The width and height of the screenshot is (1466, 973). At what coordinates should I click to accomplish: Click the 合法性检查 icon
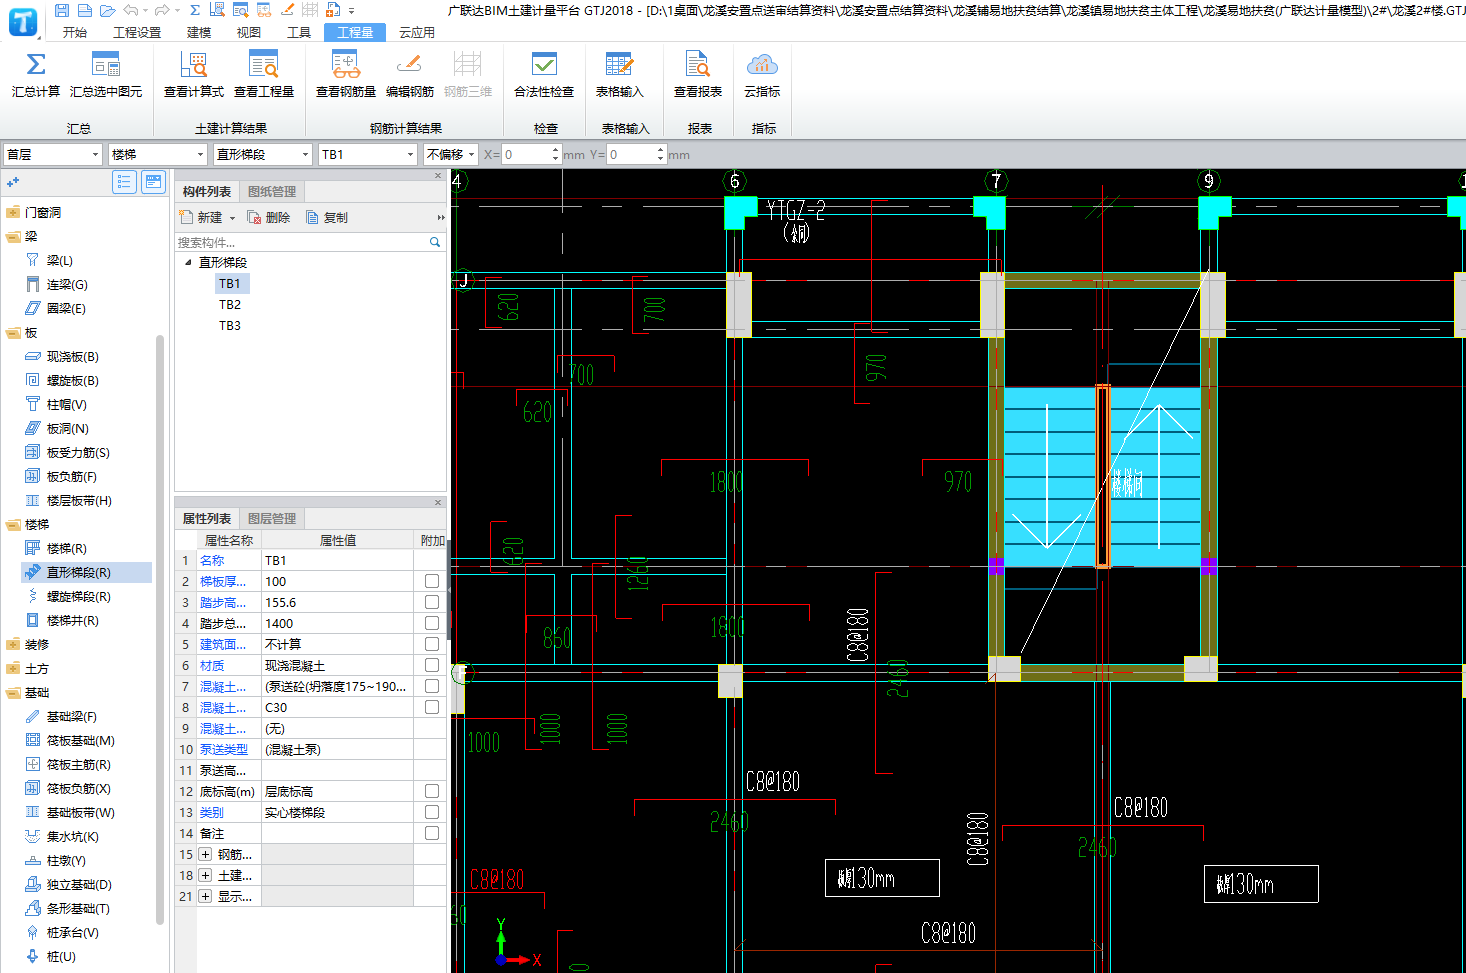pos(544,65)
